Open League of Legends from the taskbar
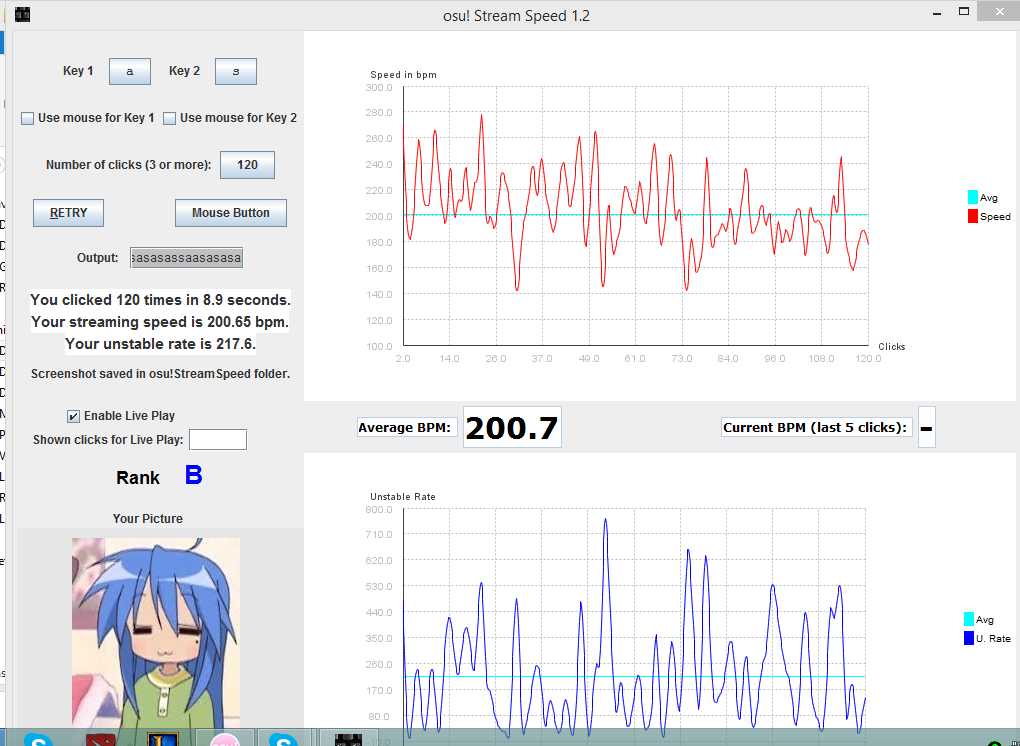 coord(163,739)
